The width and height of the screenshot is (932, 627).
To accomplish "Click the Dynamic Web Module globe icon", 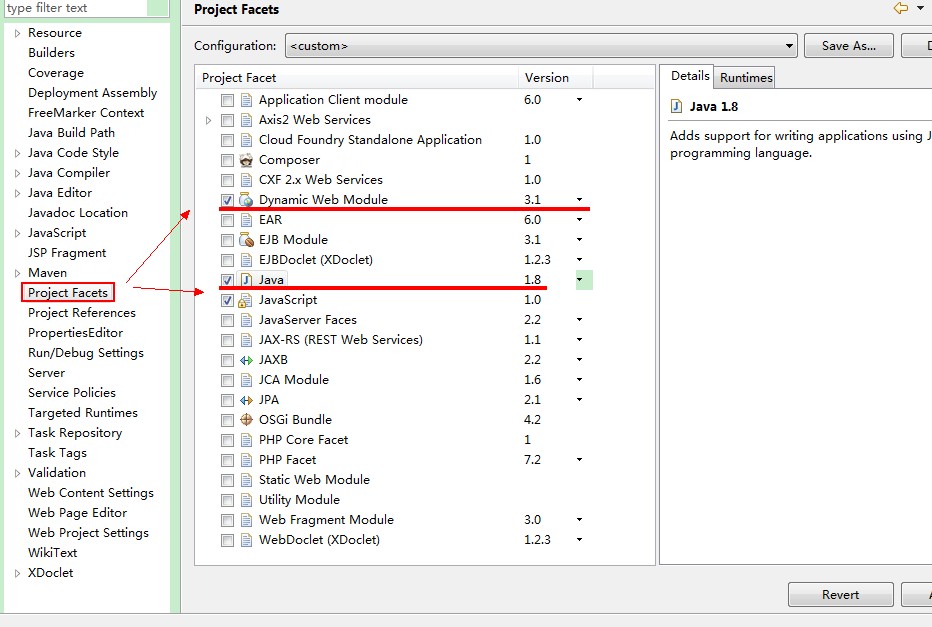I will [246, 200].
